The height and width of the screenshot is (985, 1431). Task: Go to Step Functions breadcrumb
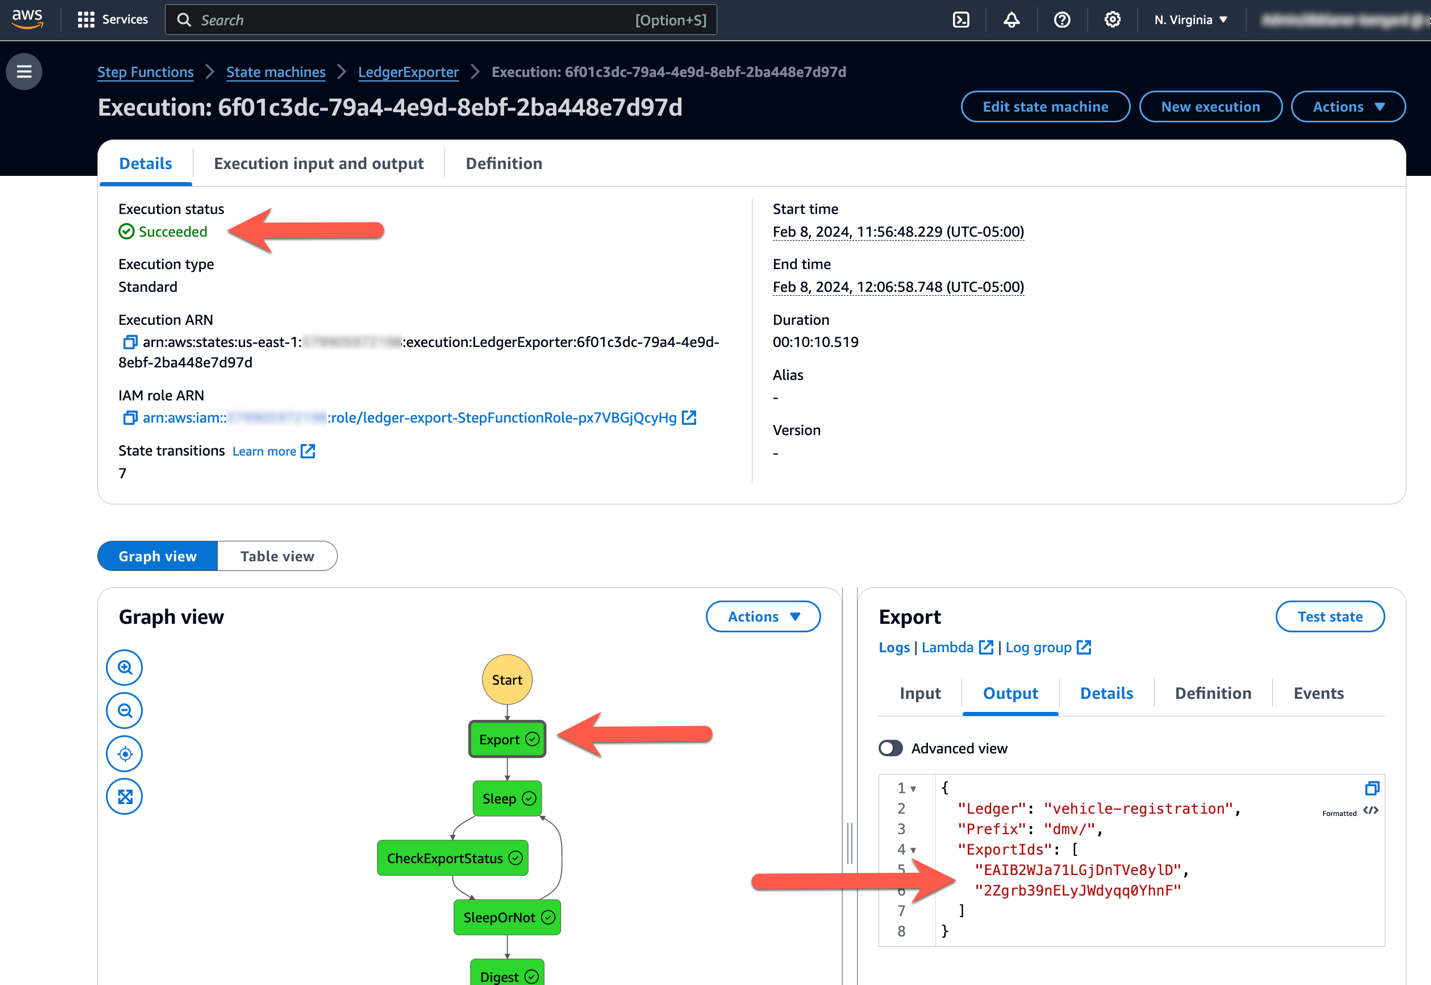(146, 72)
